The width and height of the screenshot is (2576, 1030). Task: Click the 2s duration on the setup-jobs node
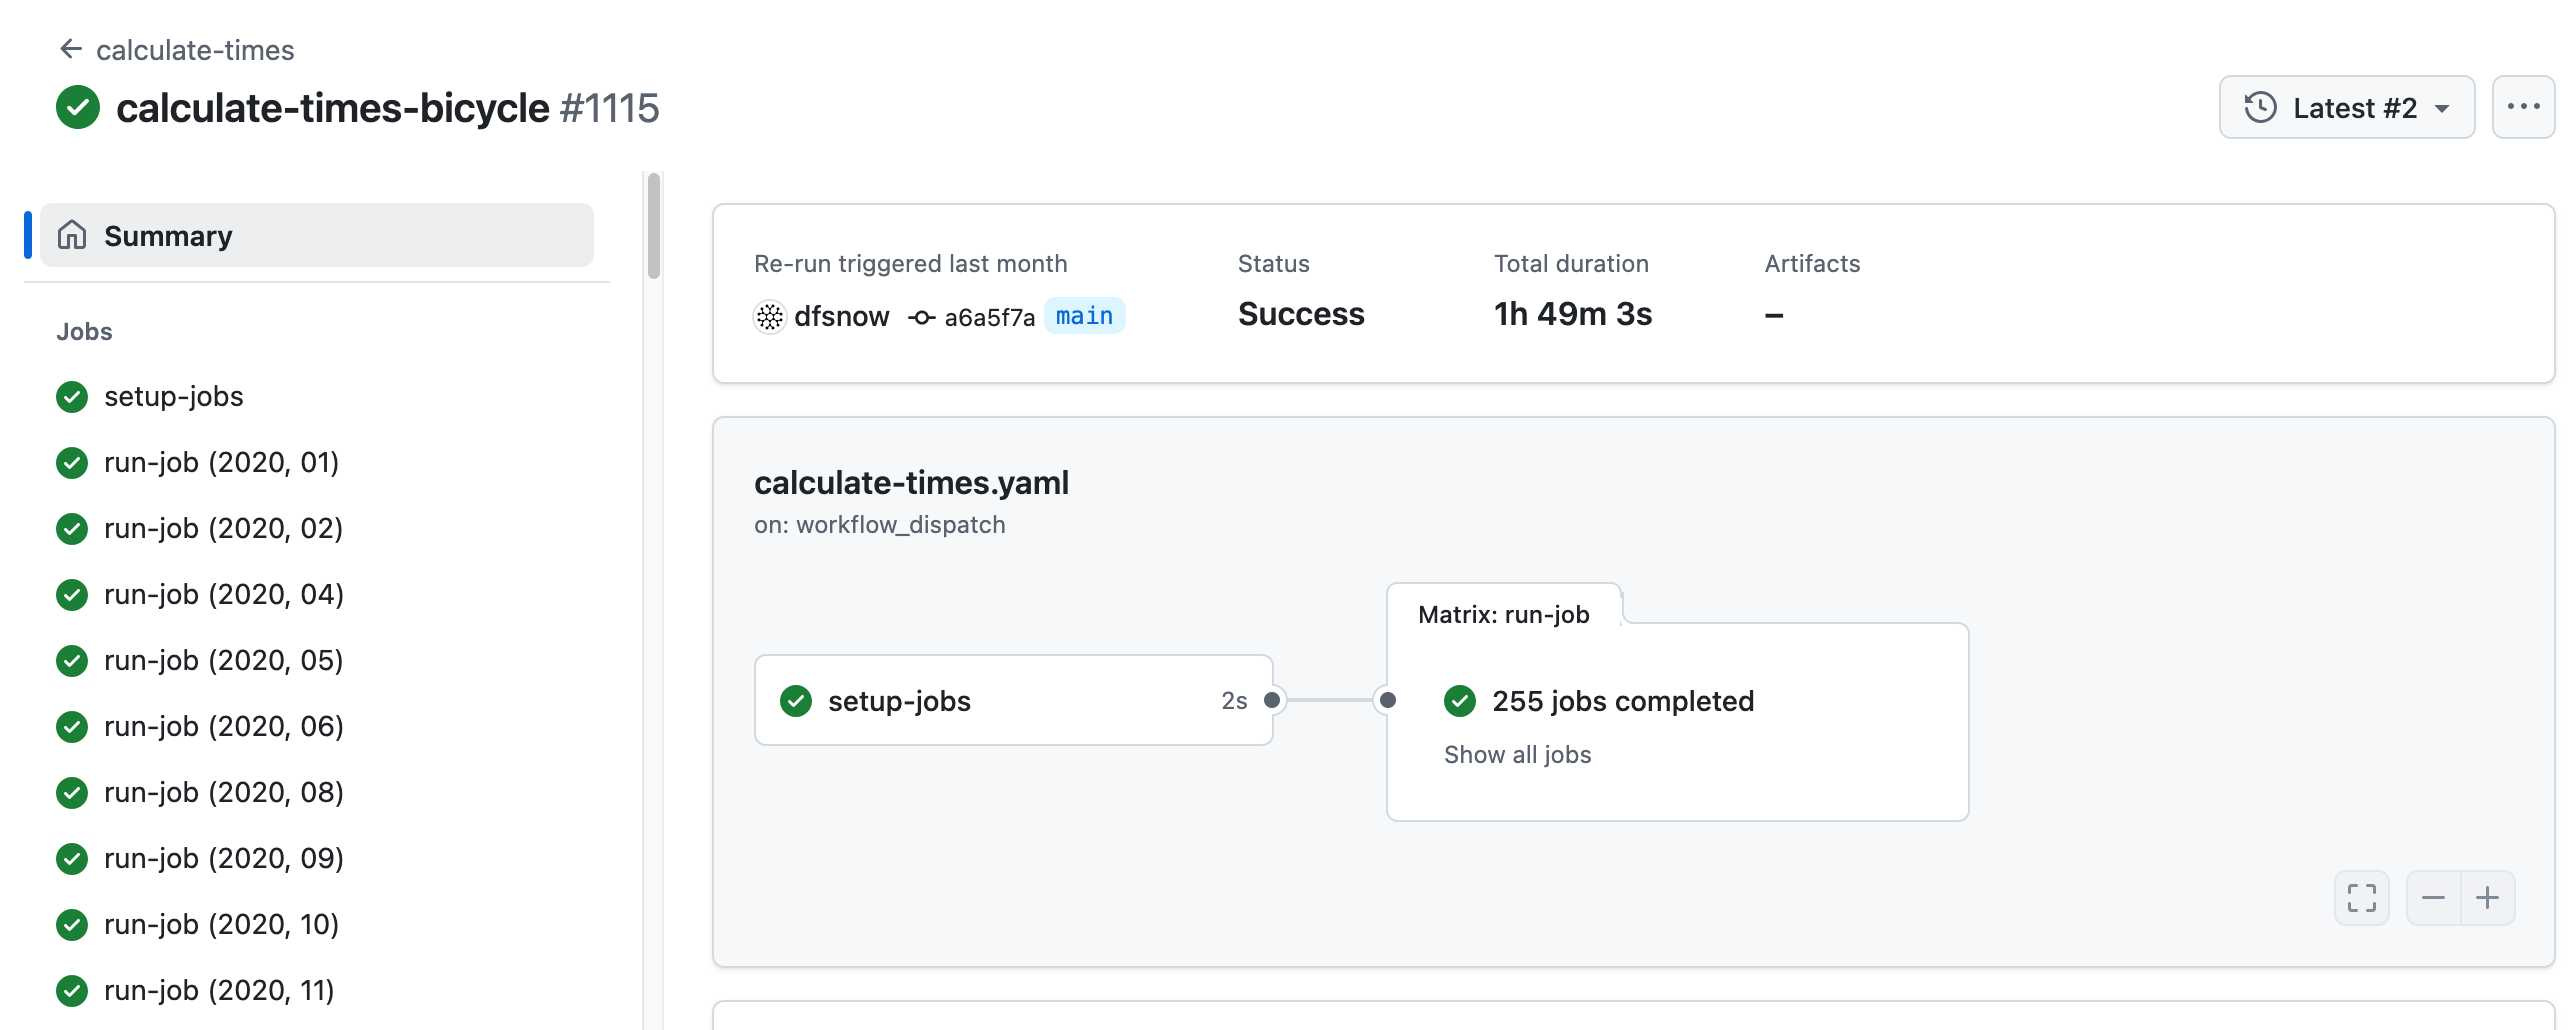1234,701
